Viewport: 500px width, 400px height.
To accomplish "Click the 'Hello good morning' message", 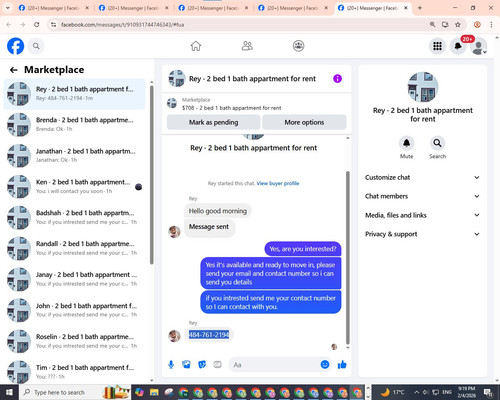I will pyautogui.click(x=218, y=211).
